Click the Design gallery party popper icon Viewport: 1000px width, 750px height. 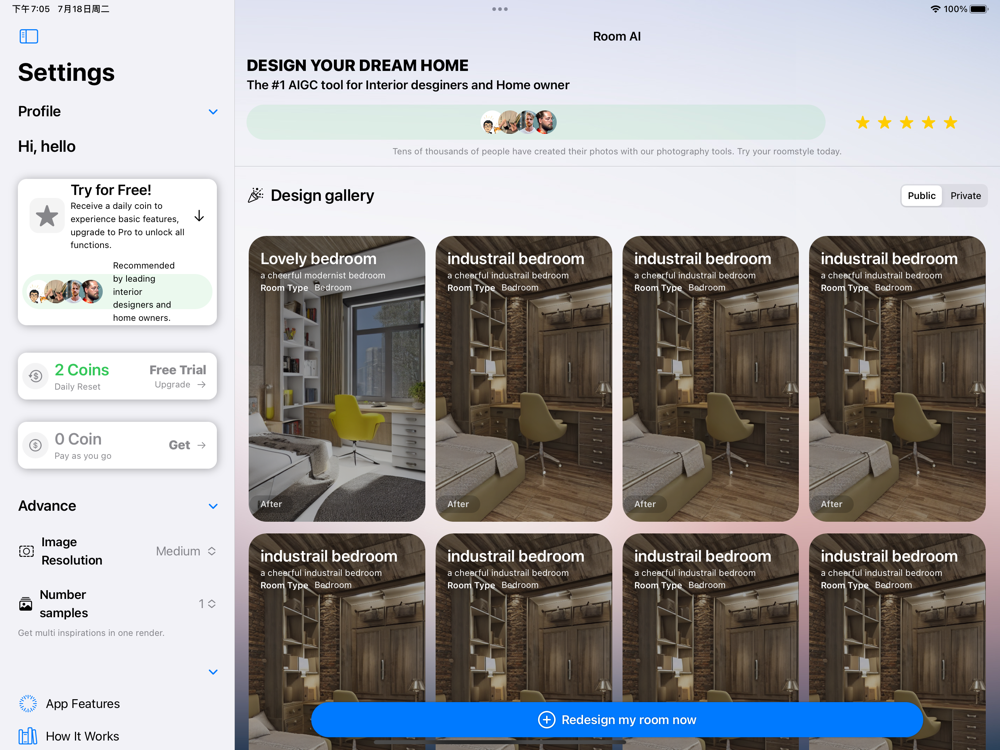256,196
